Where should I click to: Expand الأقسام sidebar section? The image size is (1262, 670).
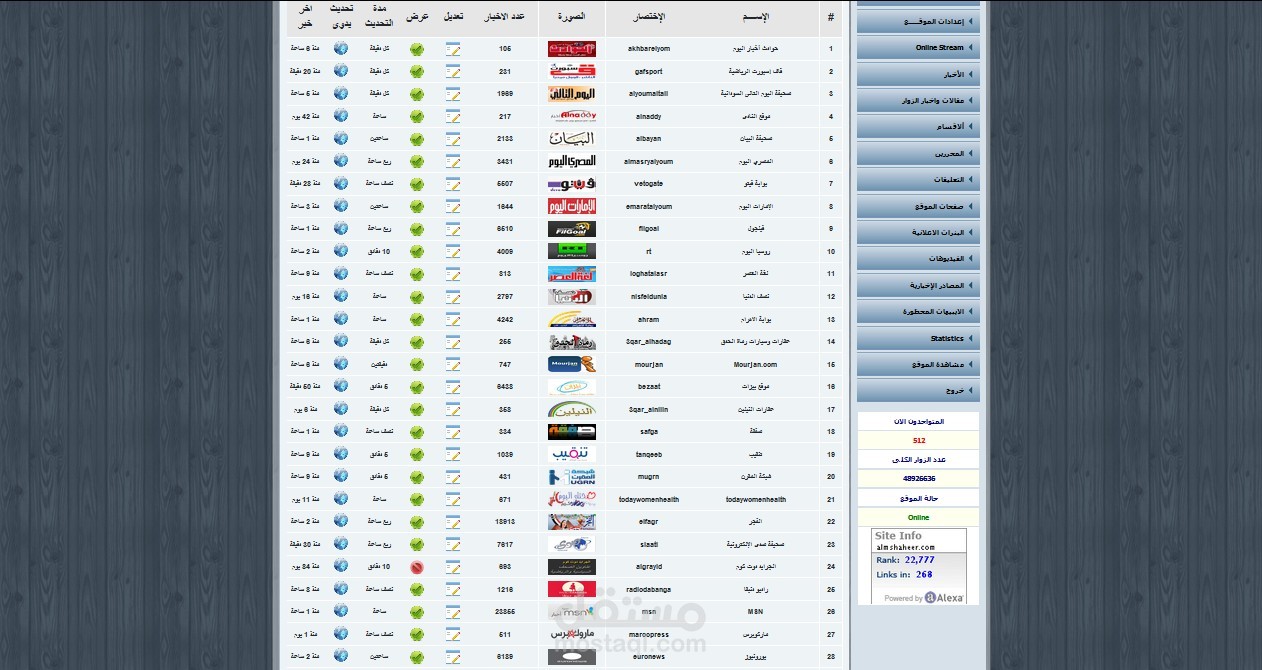click(918, 126)
